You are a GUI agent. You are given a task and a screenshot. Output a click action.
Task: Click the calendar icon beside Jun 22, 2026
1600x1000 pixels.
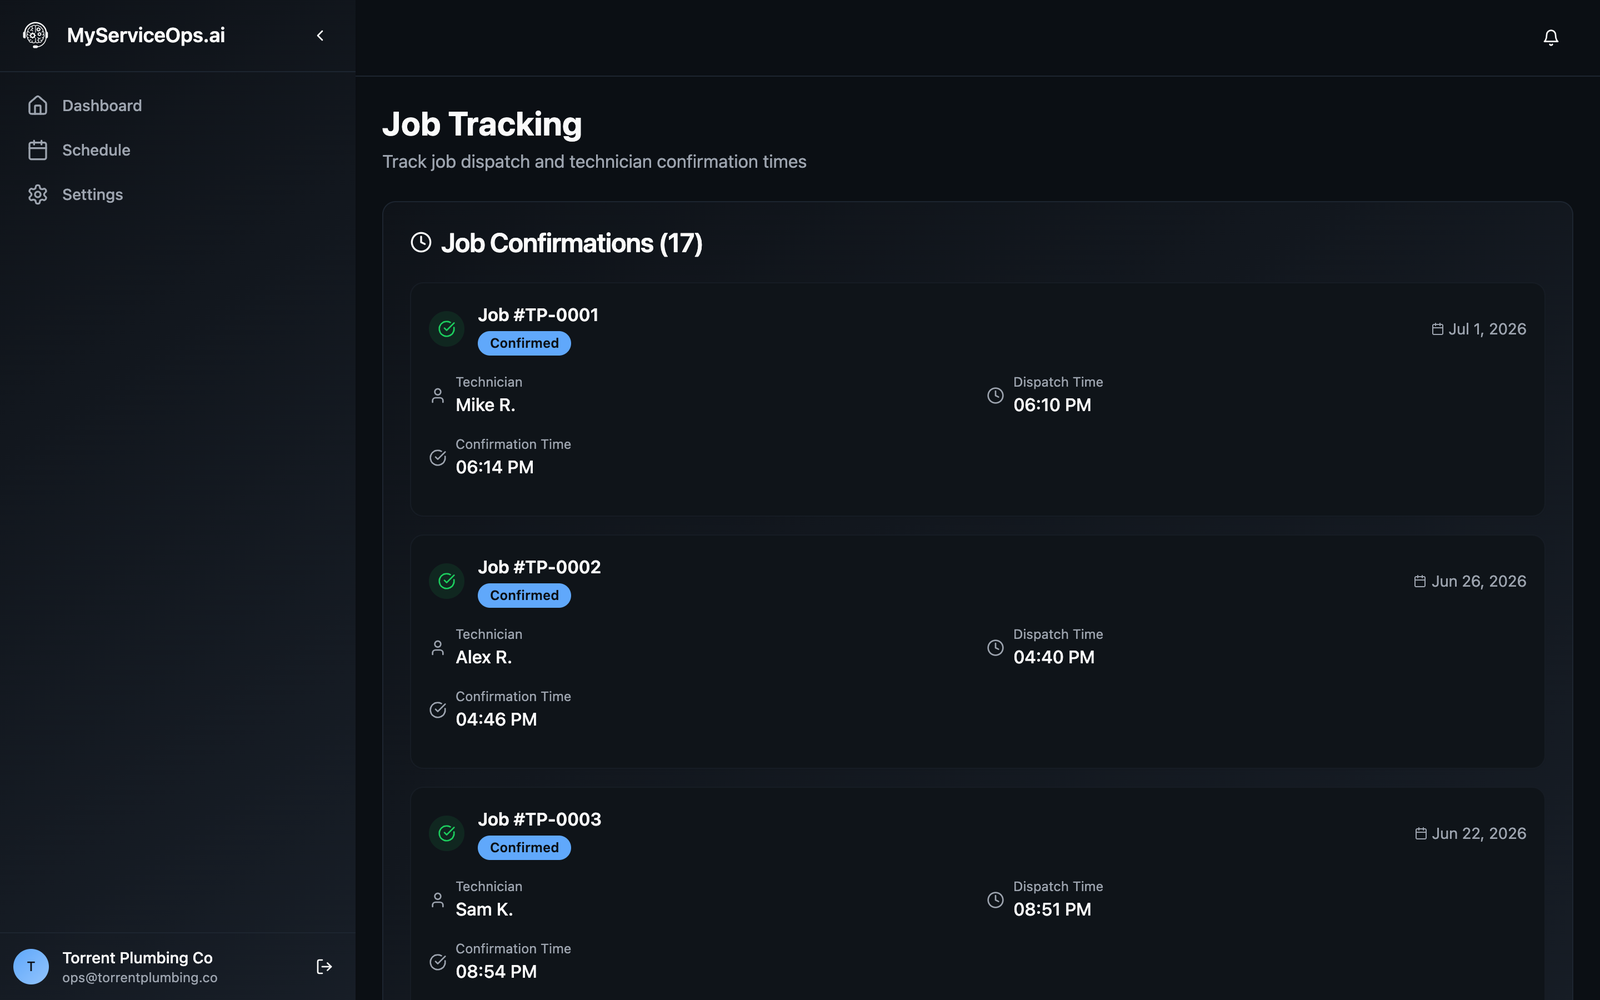point(1421,833)
